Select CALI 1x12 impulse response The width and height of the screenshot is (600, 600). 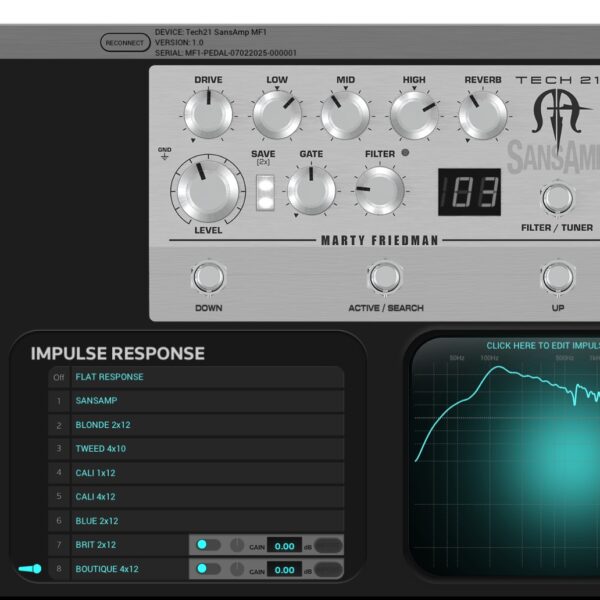(196, 473)
